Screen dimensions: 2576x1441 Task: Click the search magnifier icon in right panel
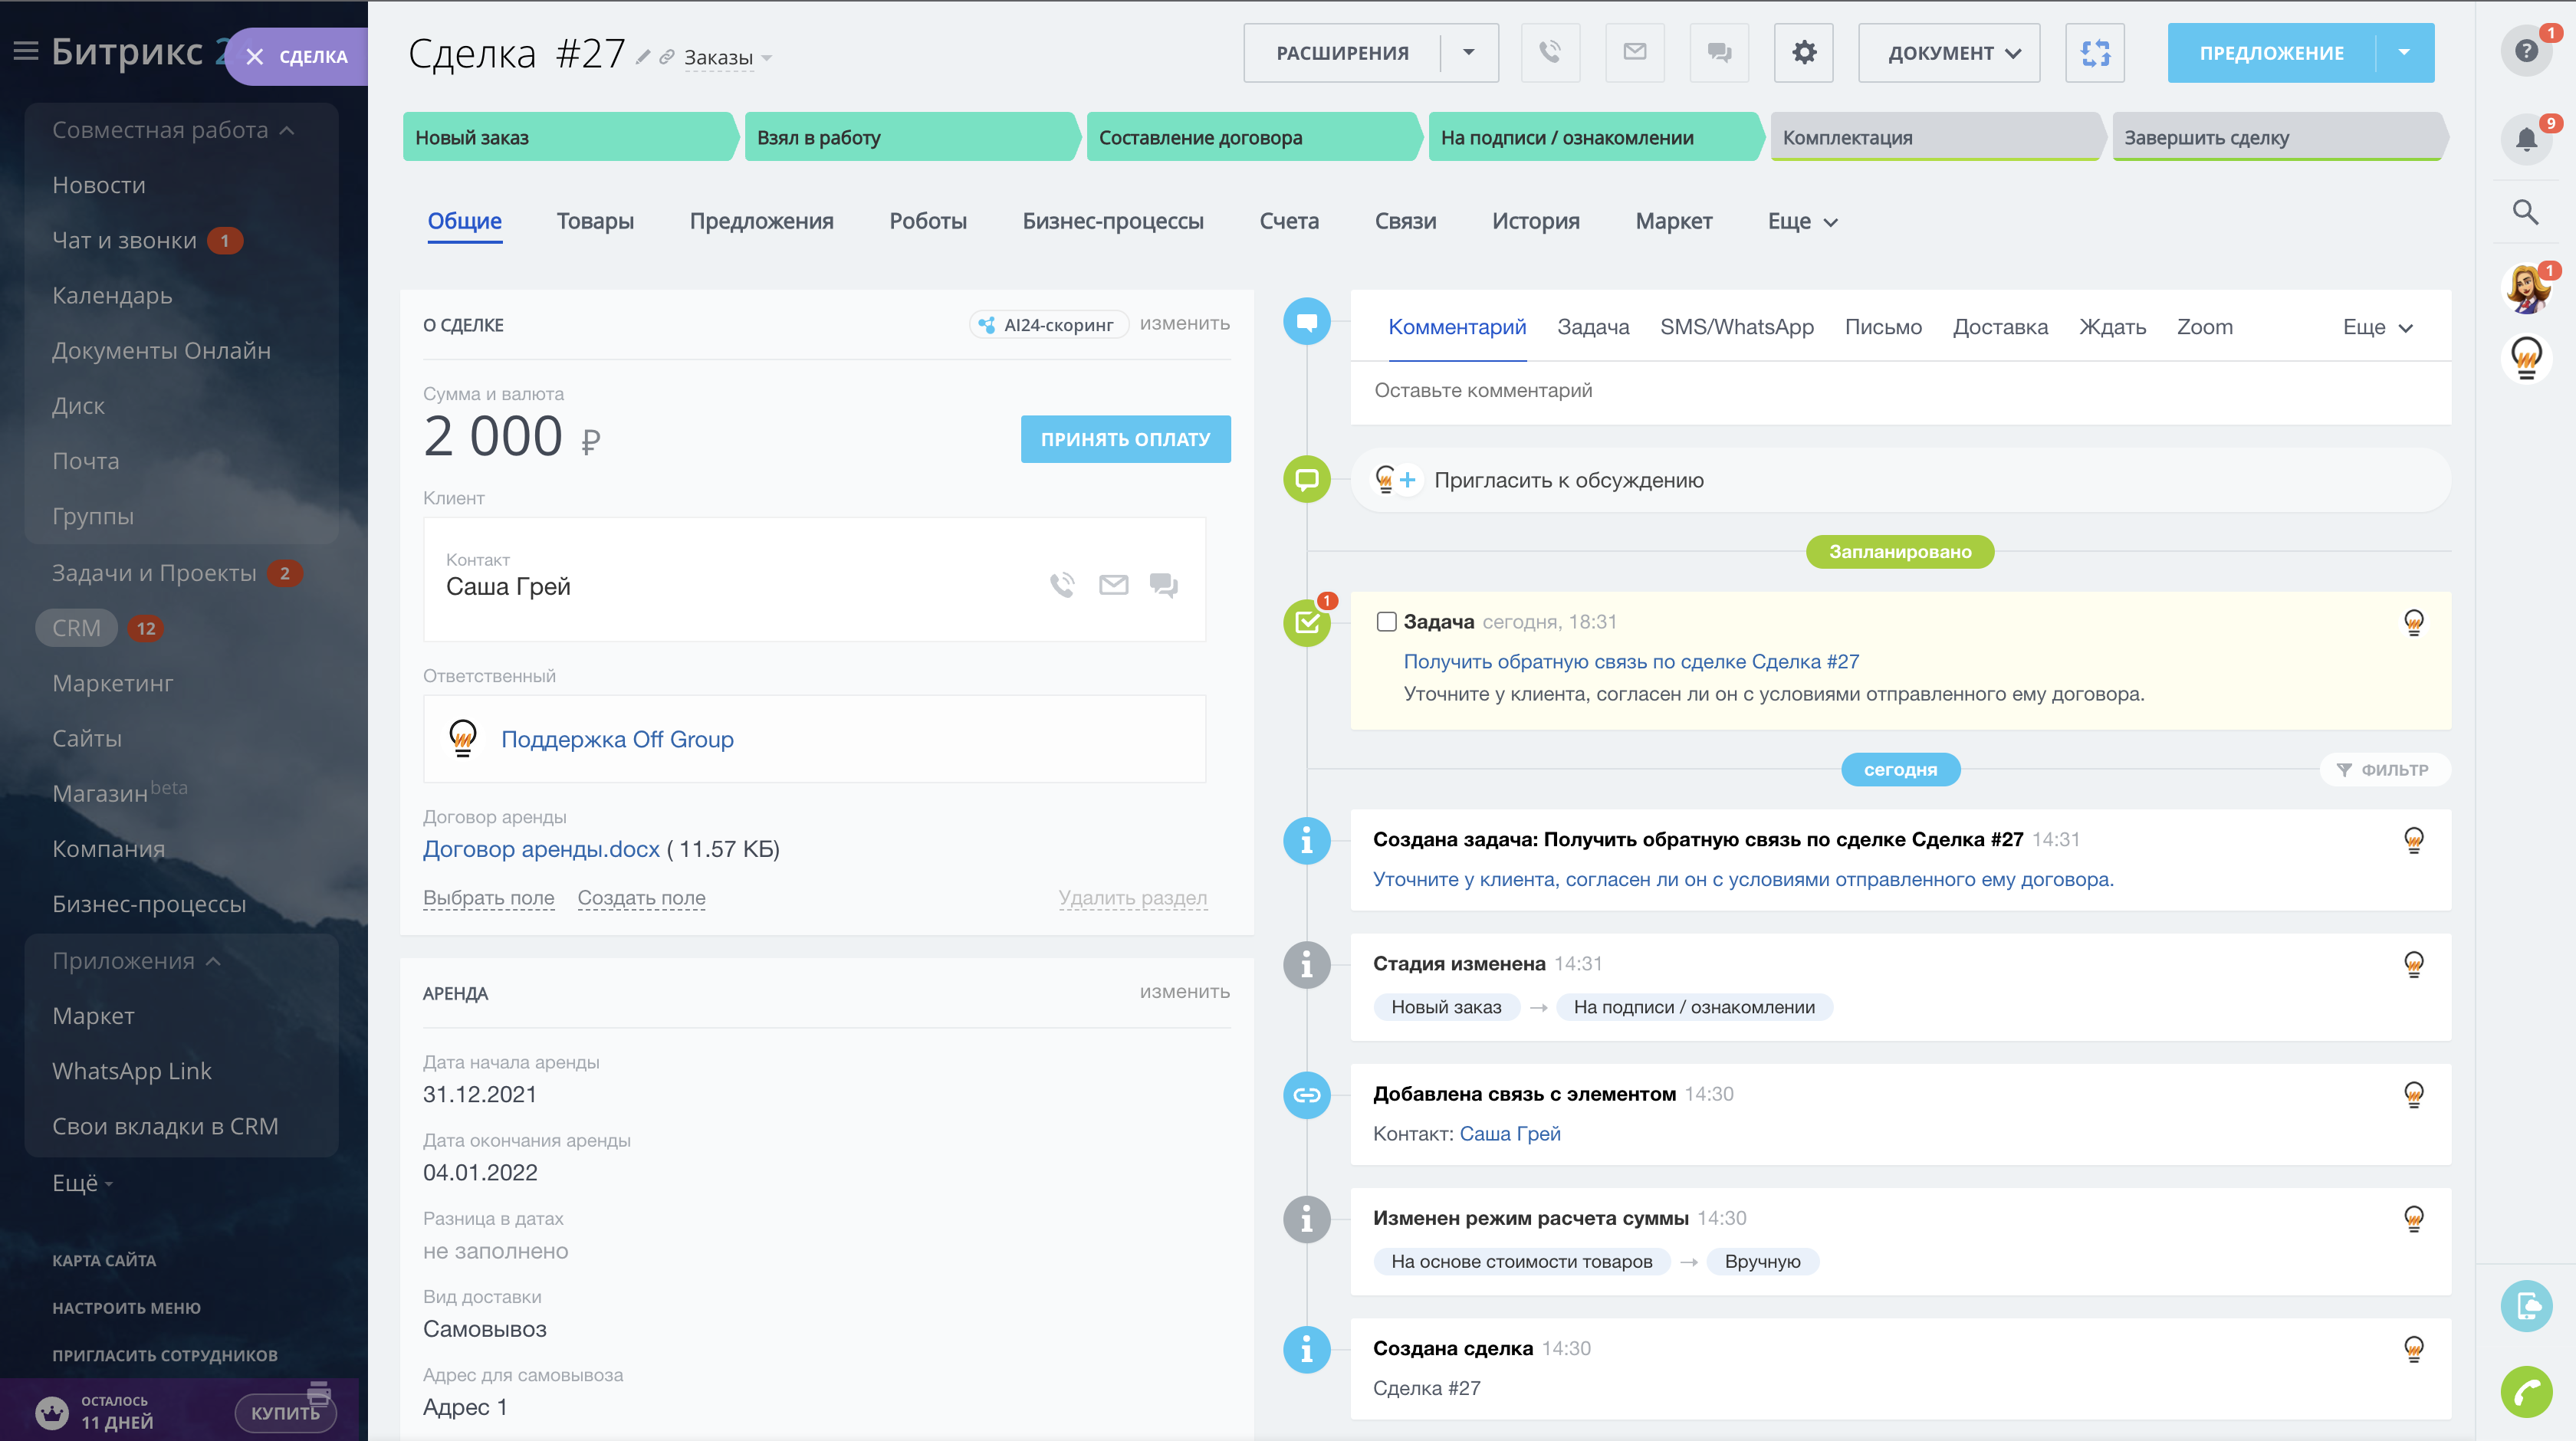[2525, 211]
